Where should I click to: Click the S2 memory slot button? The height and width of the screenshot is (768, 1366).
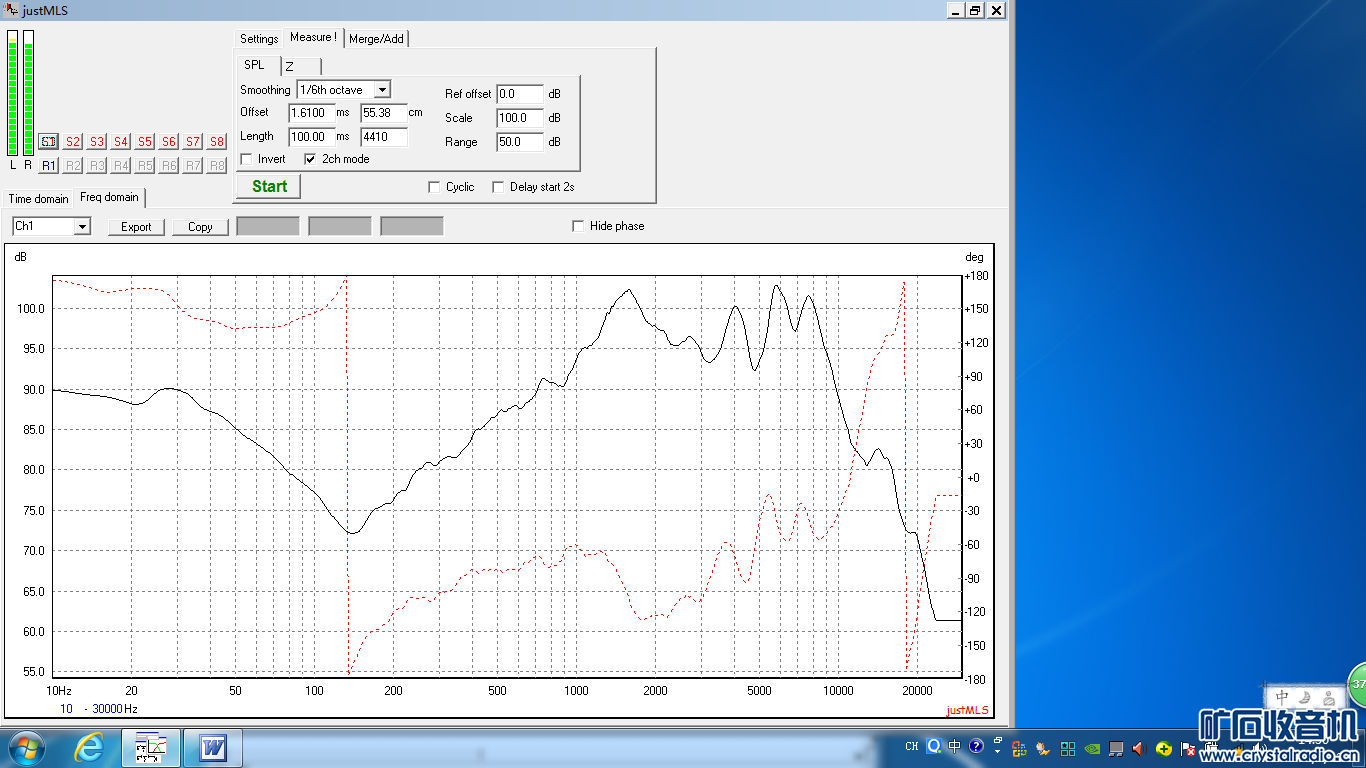[x=73, y=142]
